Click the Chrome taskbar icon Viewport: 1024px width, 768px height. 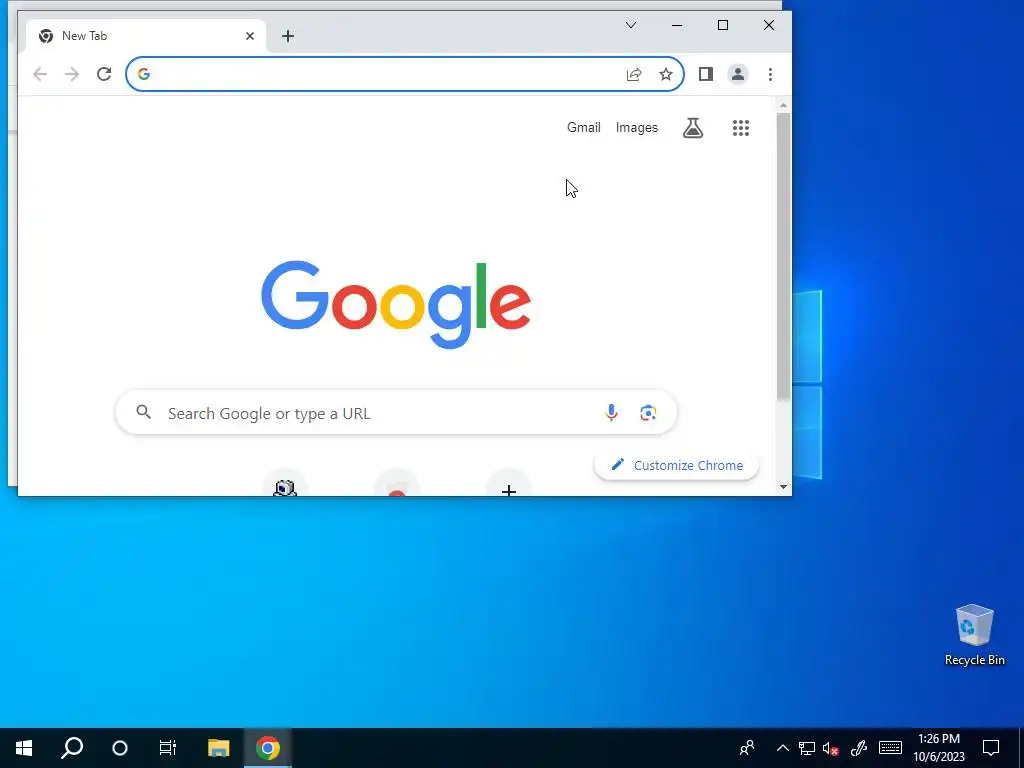268,748
